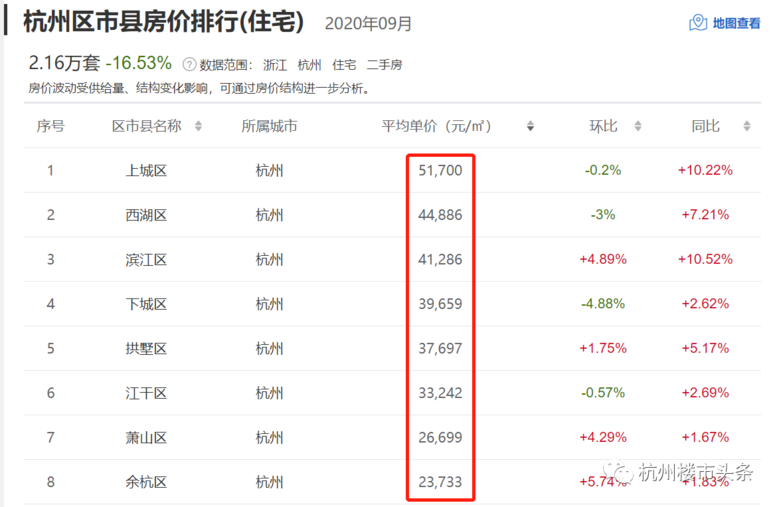Click the 序号 column header
The height and width of the screenshot is (507, 779).
point(50,126)
